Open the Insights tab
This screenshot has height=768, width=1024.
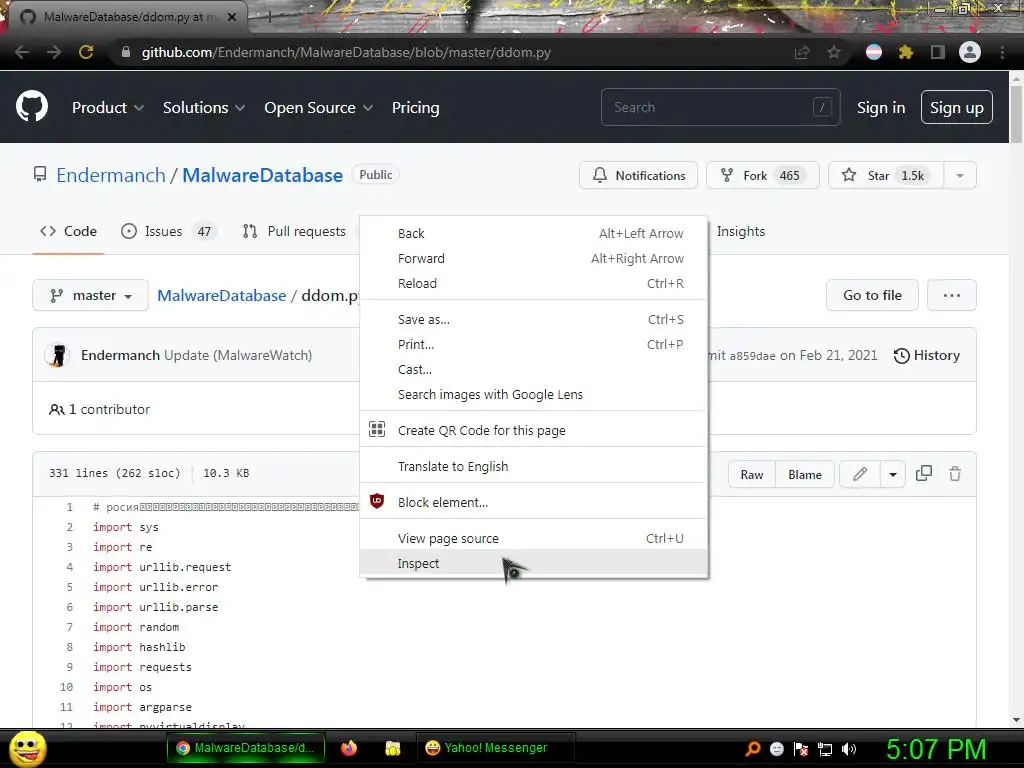[741, 231]
